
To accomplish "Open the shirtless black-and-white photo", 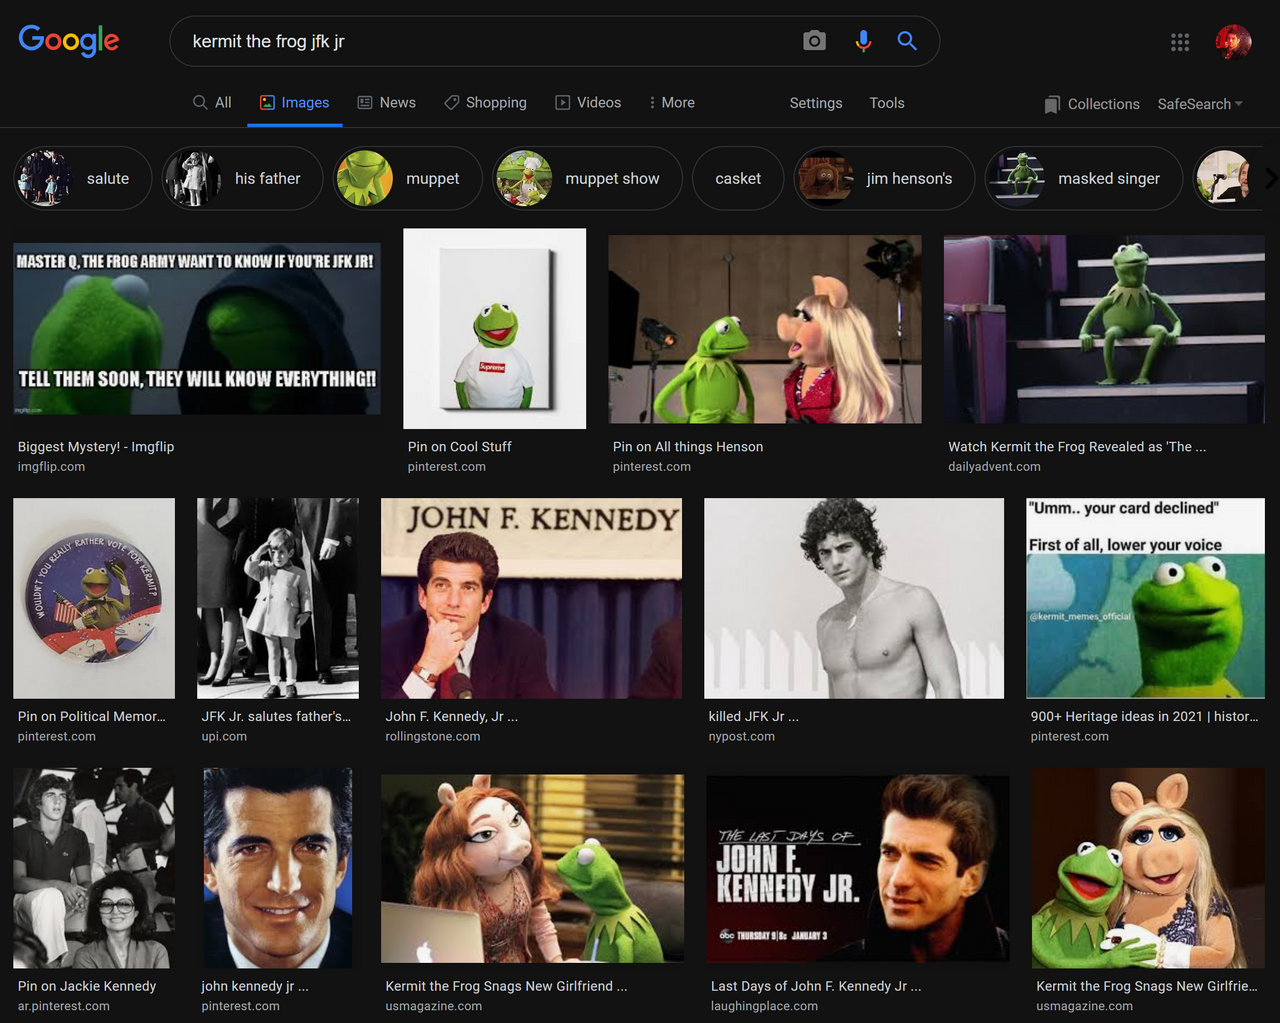I will tap(854, 598).
